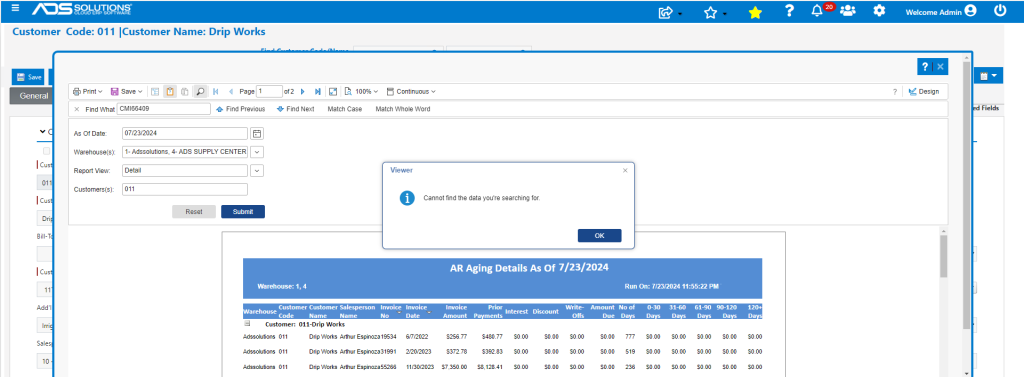The width and height of the screenshot is (1024, 377).
Task: Open the notifications bell icon
Action: point(817,11)
